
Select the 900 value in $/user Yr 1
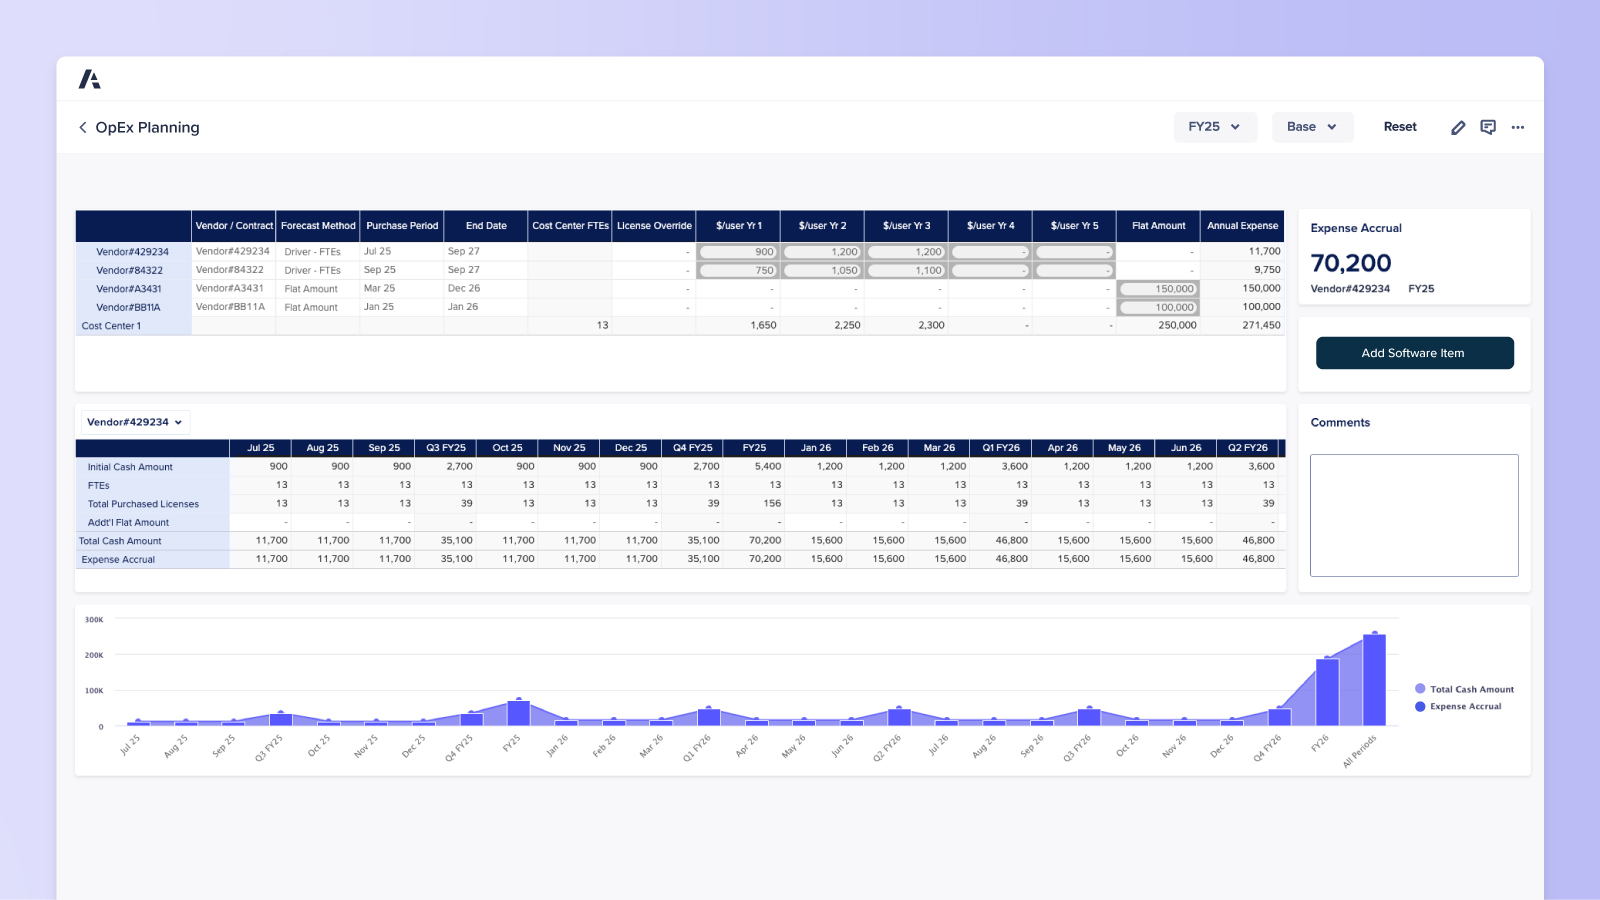click(740, 251)
